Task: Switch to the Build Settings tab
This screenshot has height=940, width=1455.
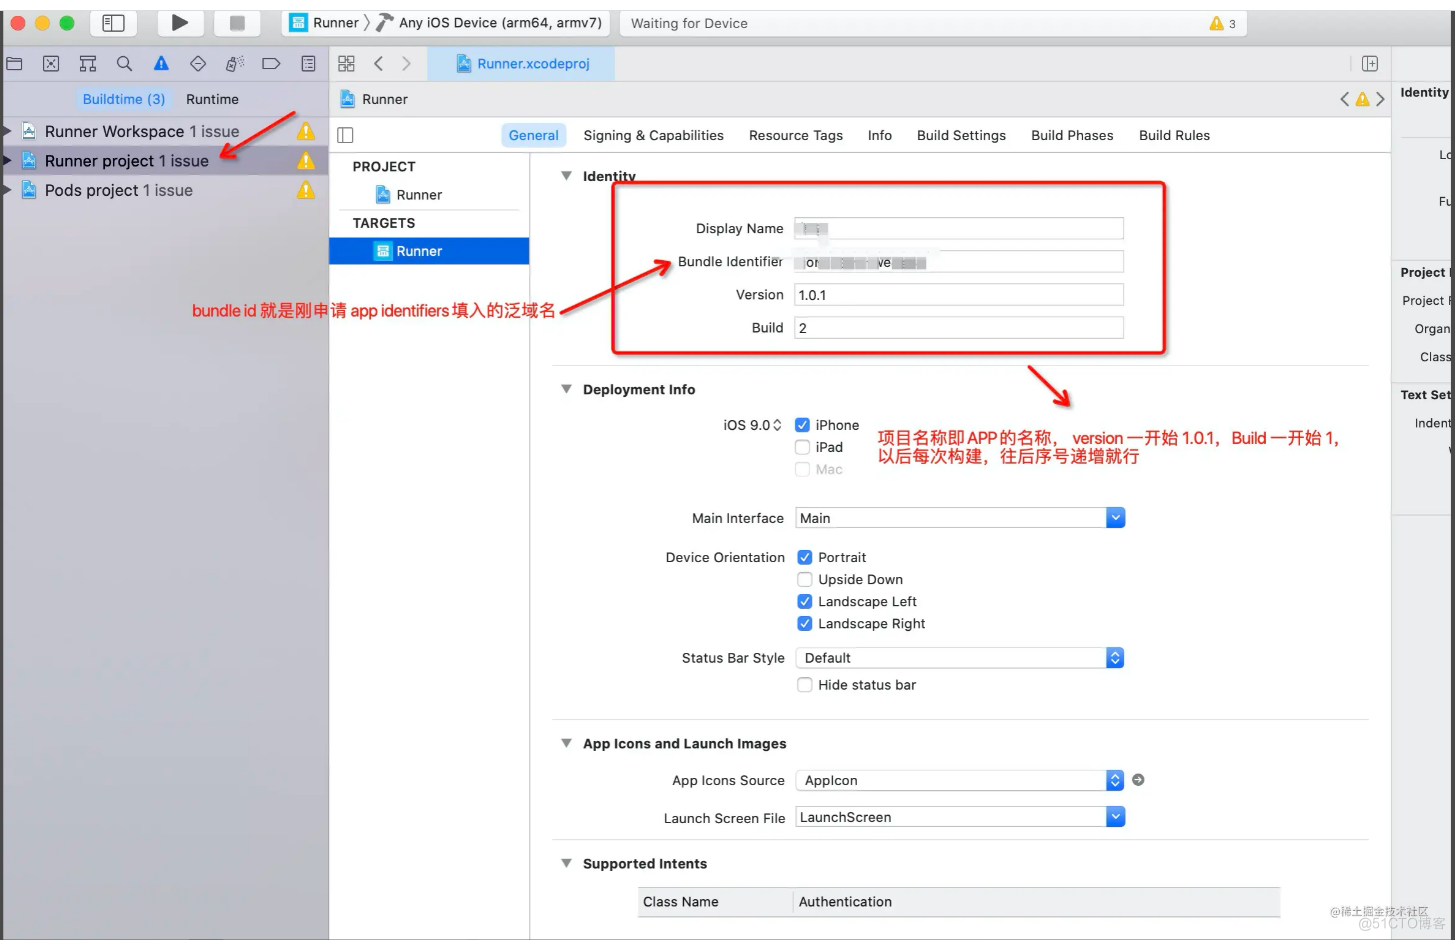Action: tap(961, 135)
